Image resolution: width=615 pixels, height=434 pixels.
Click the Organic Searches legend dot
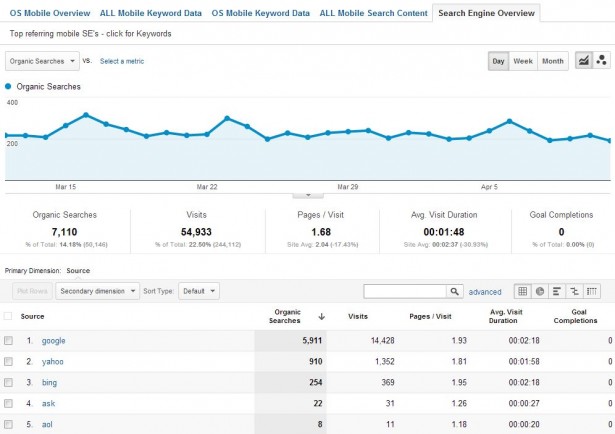click(8, 86)
